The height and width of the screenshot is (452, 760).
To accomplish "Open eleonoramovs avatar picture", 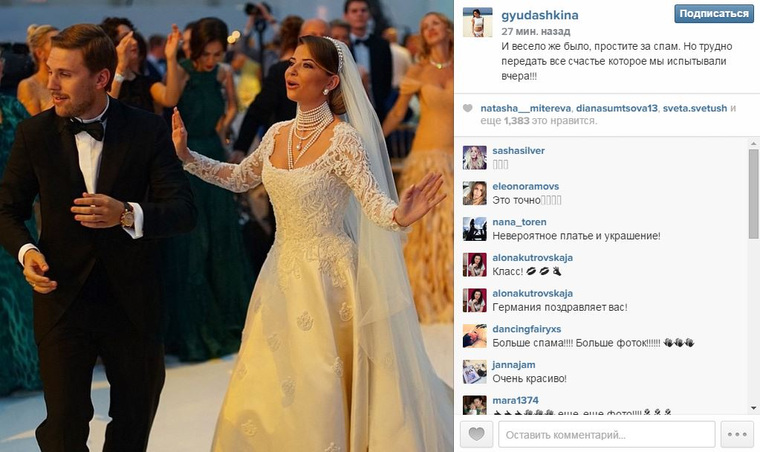I will (475, 193).
